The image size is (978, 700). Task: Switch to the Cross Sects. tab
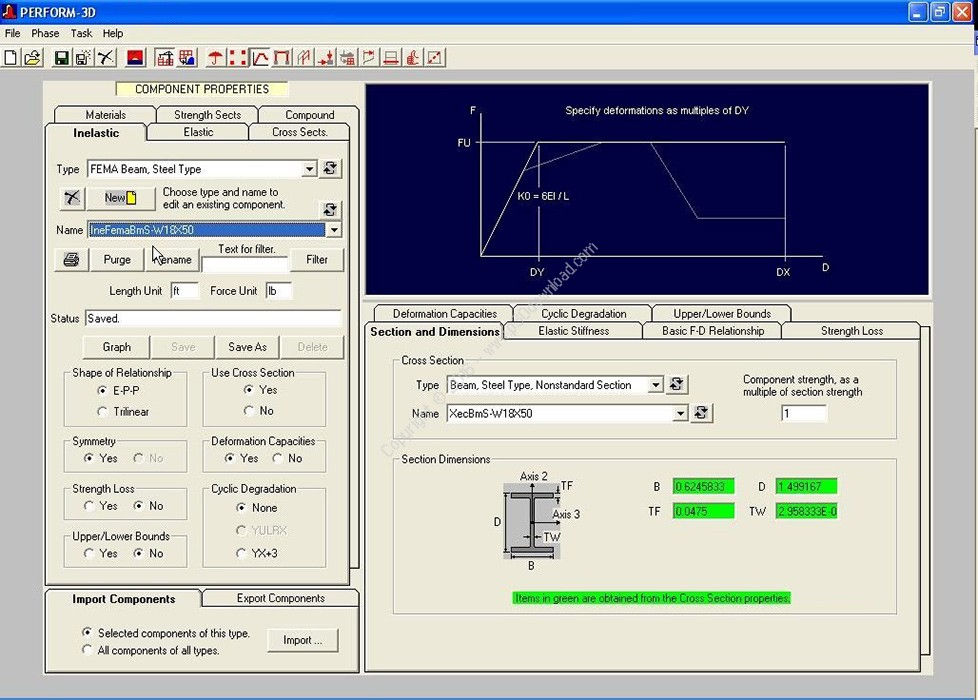click(300, 132)
